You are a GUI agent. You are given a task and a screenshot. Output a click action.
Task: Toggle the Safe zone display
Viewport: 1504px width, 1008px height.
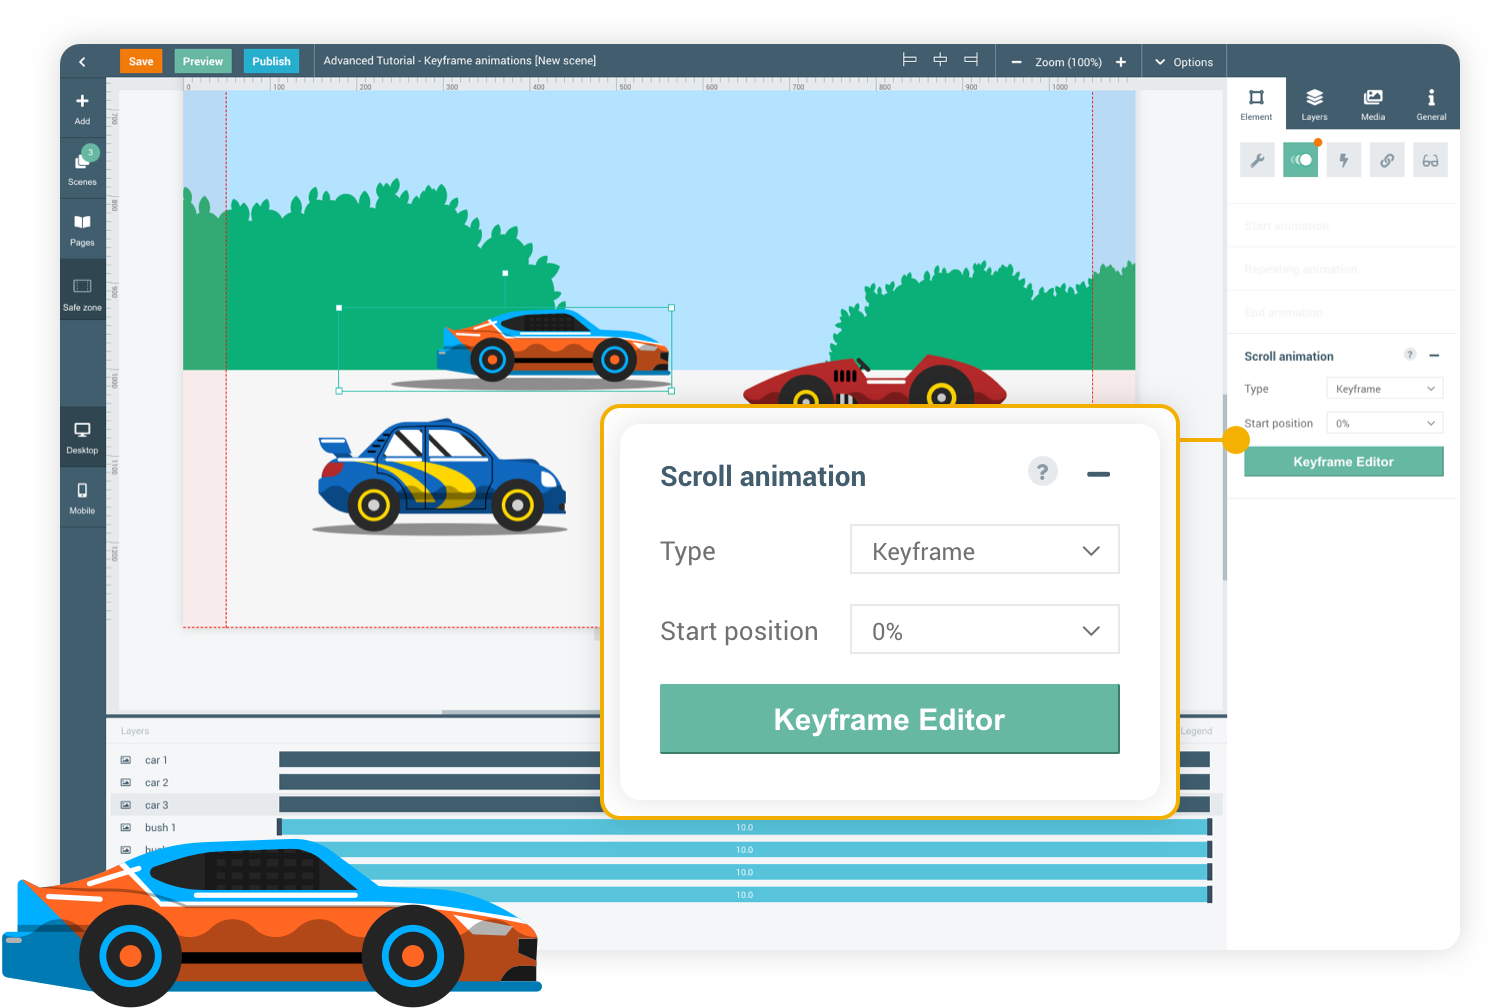point(82,293)
